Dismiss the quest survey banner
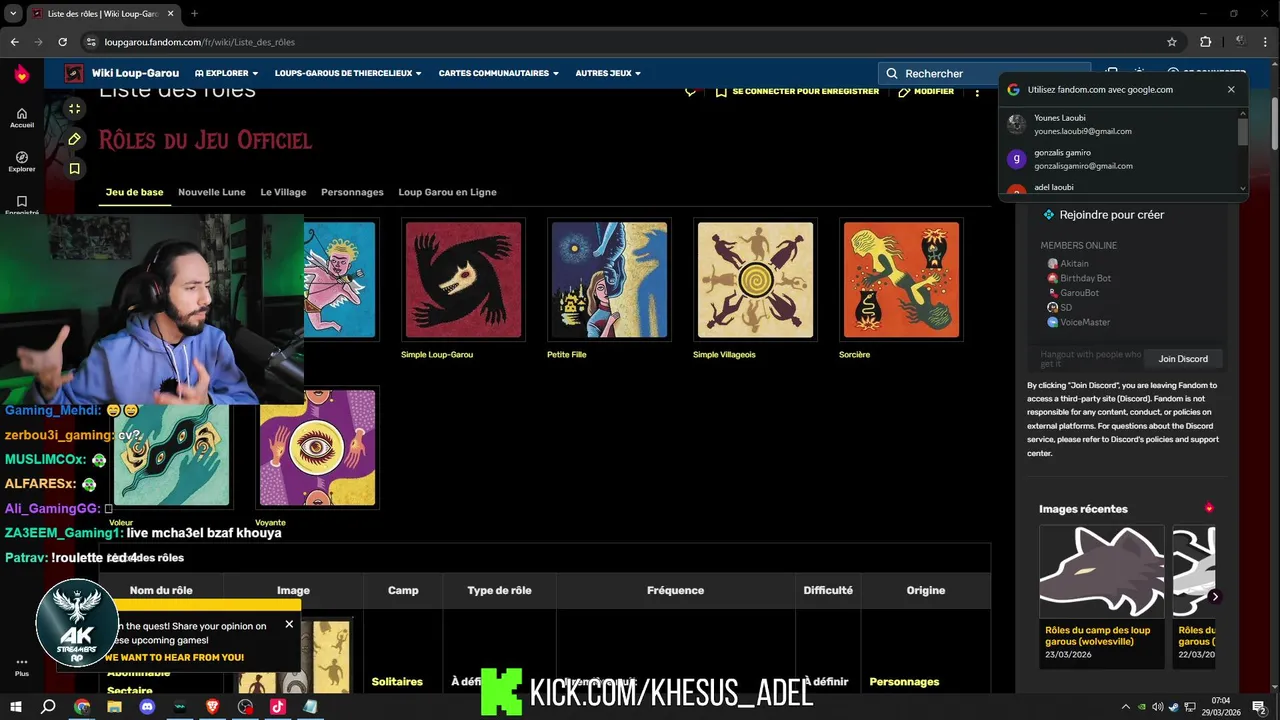1280x720 pixels. click(x=289, y=624)
